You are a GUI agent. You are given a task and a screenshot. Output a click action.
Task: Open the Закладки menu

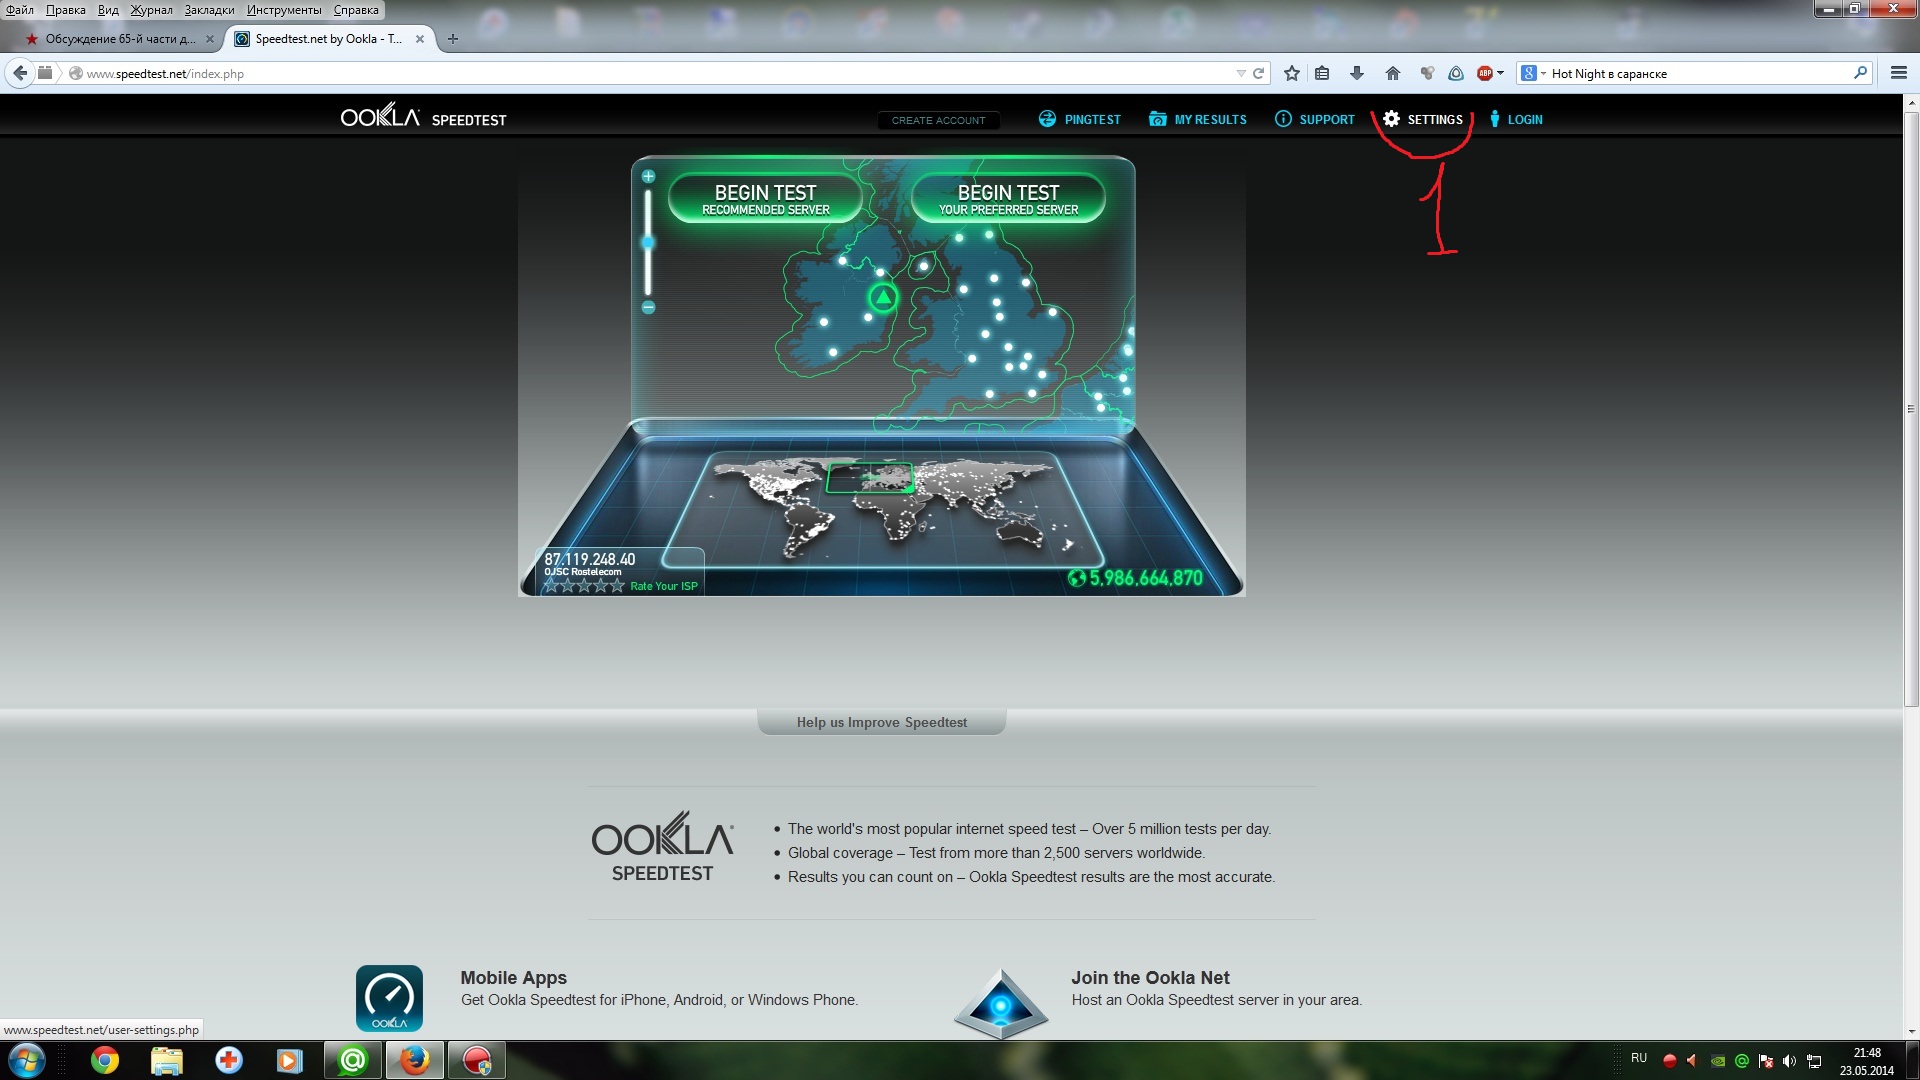coord(209,10)
